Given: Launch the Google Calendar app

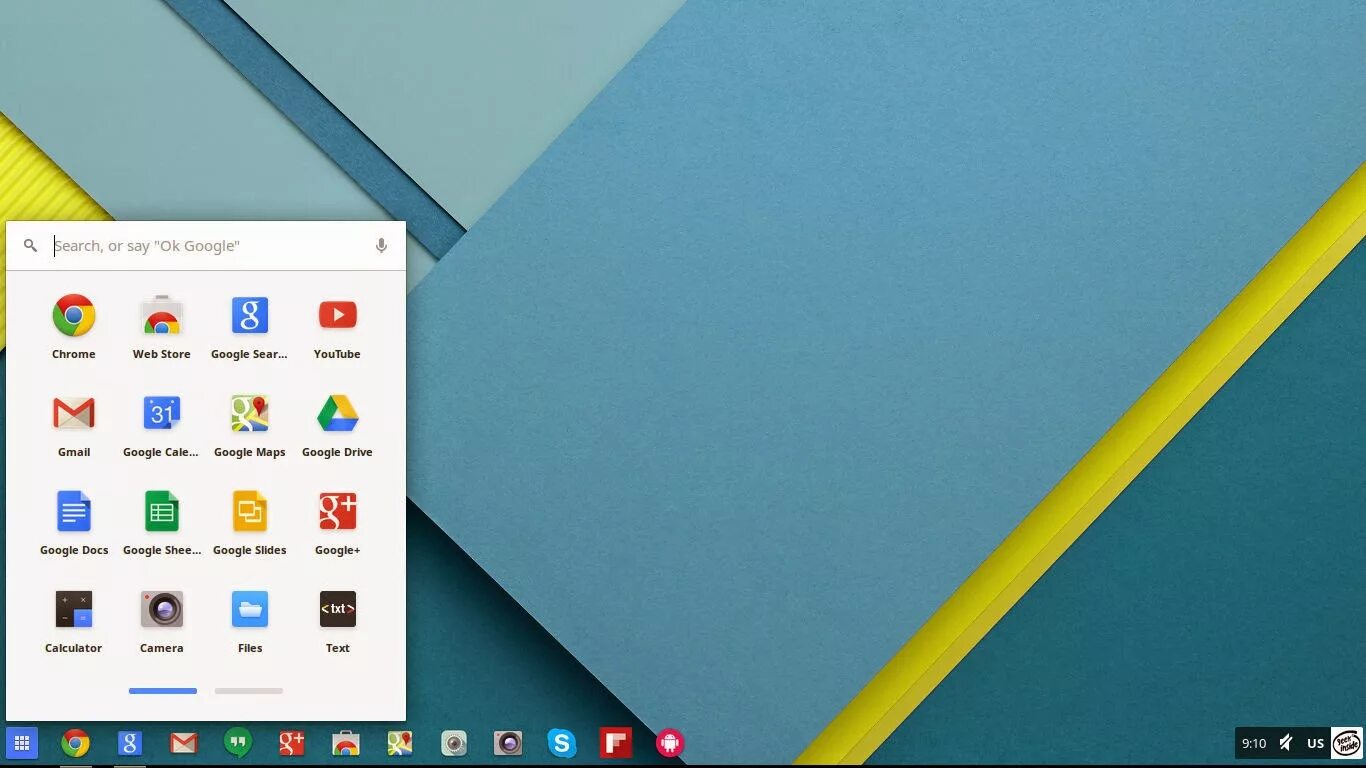Looking at the screenshot, I should tap(162, 413).
